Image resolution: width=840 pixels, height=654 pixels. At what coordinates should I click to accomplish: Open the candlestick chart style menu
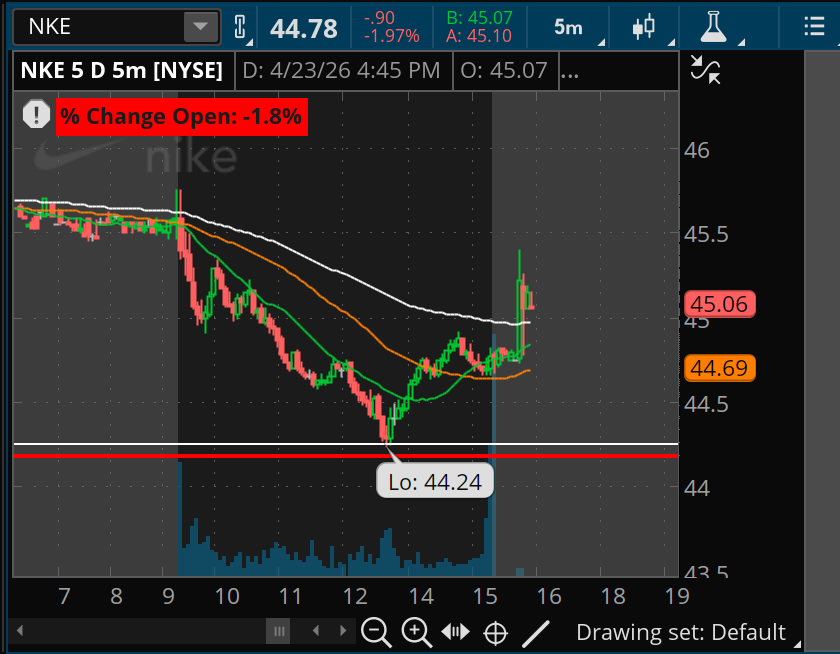tap(643, 27)
